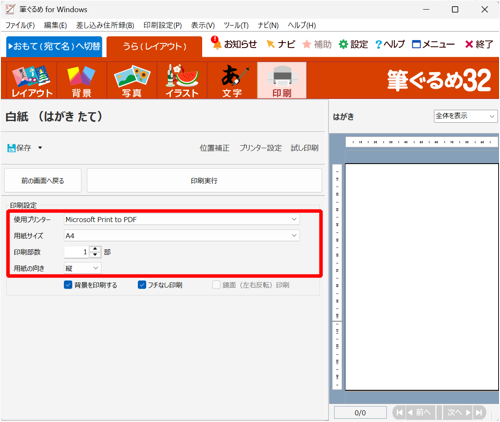
Task: Open the 表示(V) menu
Action: (x=203, y=25)
